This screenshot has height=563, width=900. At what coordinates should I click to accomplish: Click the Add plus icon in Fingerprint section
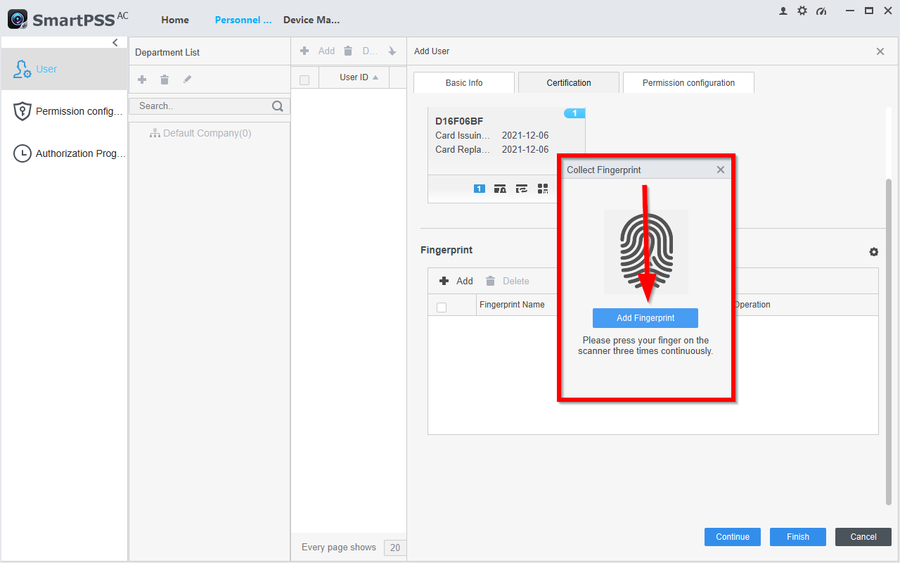tap(444, 281)
